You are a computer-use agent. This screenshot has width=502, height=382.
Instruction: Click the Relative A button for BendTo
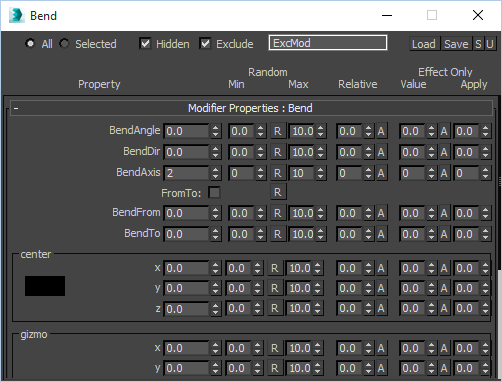click(381, 234)
